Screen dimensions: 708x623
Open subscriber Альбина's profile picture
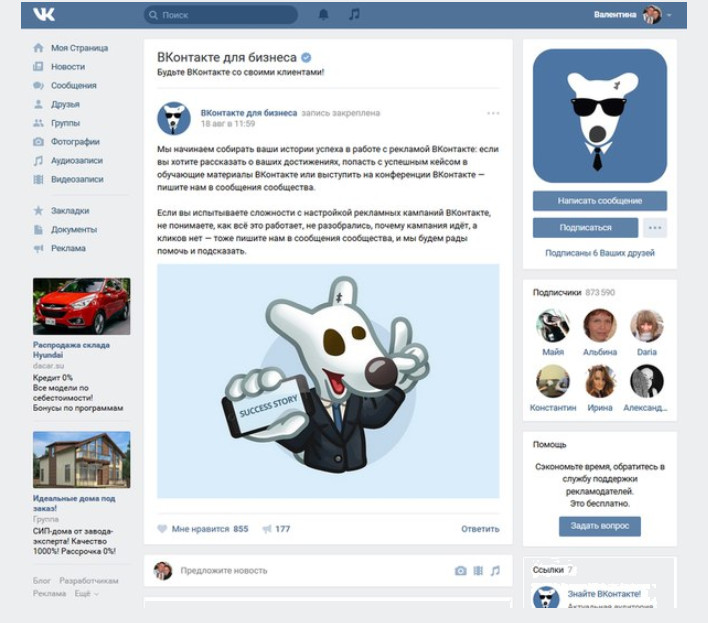pos(600,325)
